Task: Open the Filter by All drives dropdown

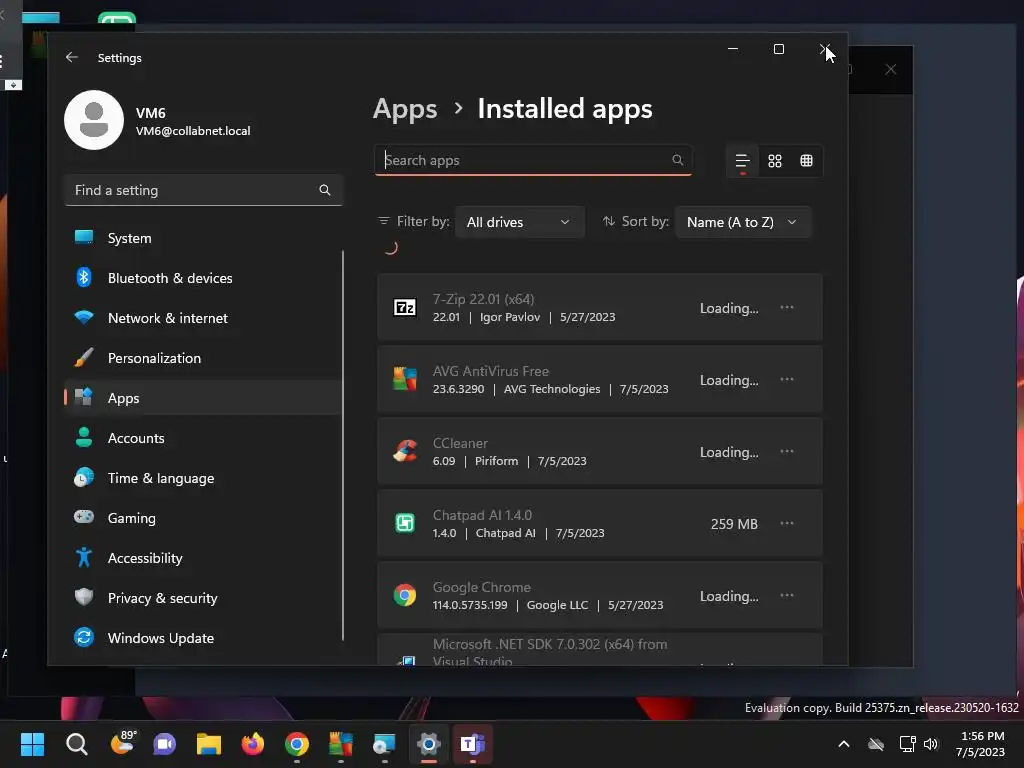Action: coord(520,222)
